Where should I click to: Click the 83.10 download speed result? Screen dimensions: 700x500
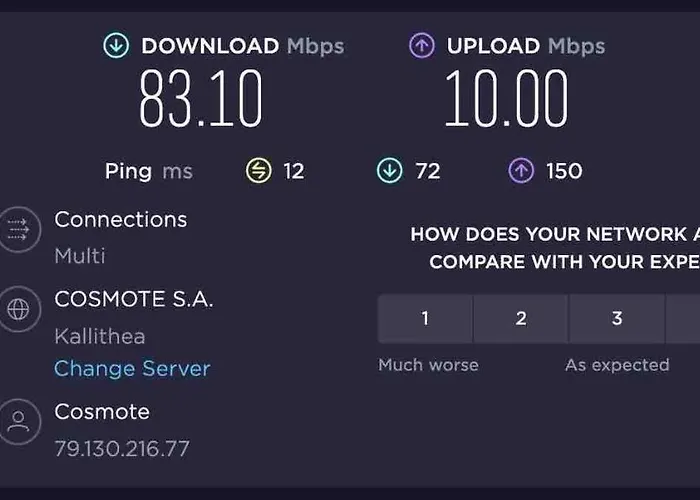(x=201, y=100)
